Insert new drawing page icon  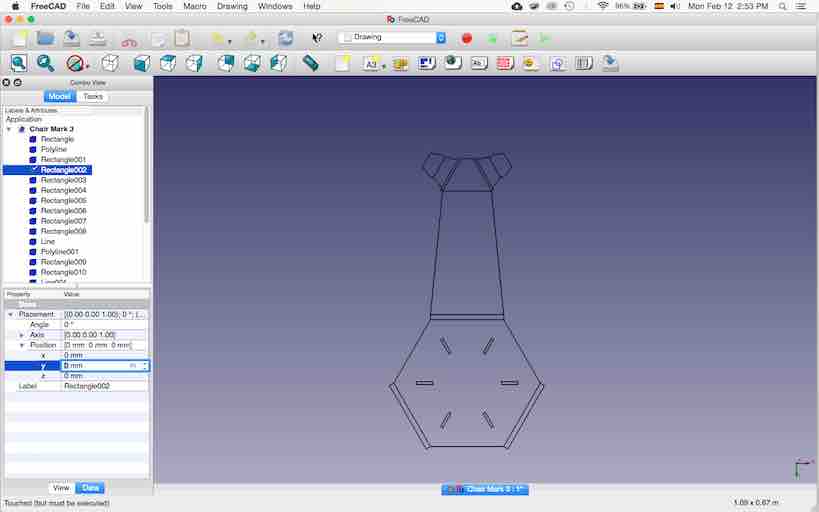pos(342,63)
